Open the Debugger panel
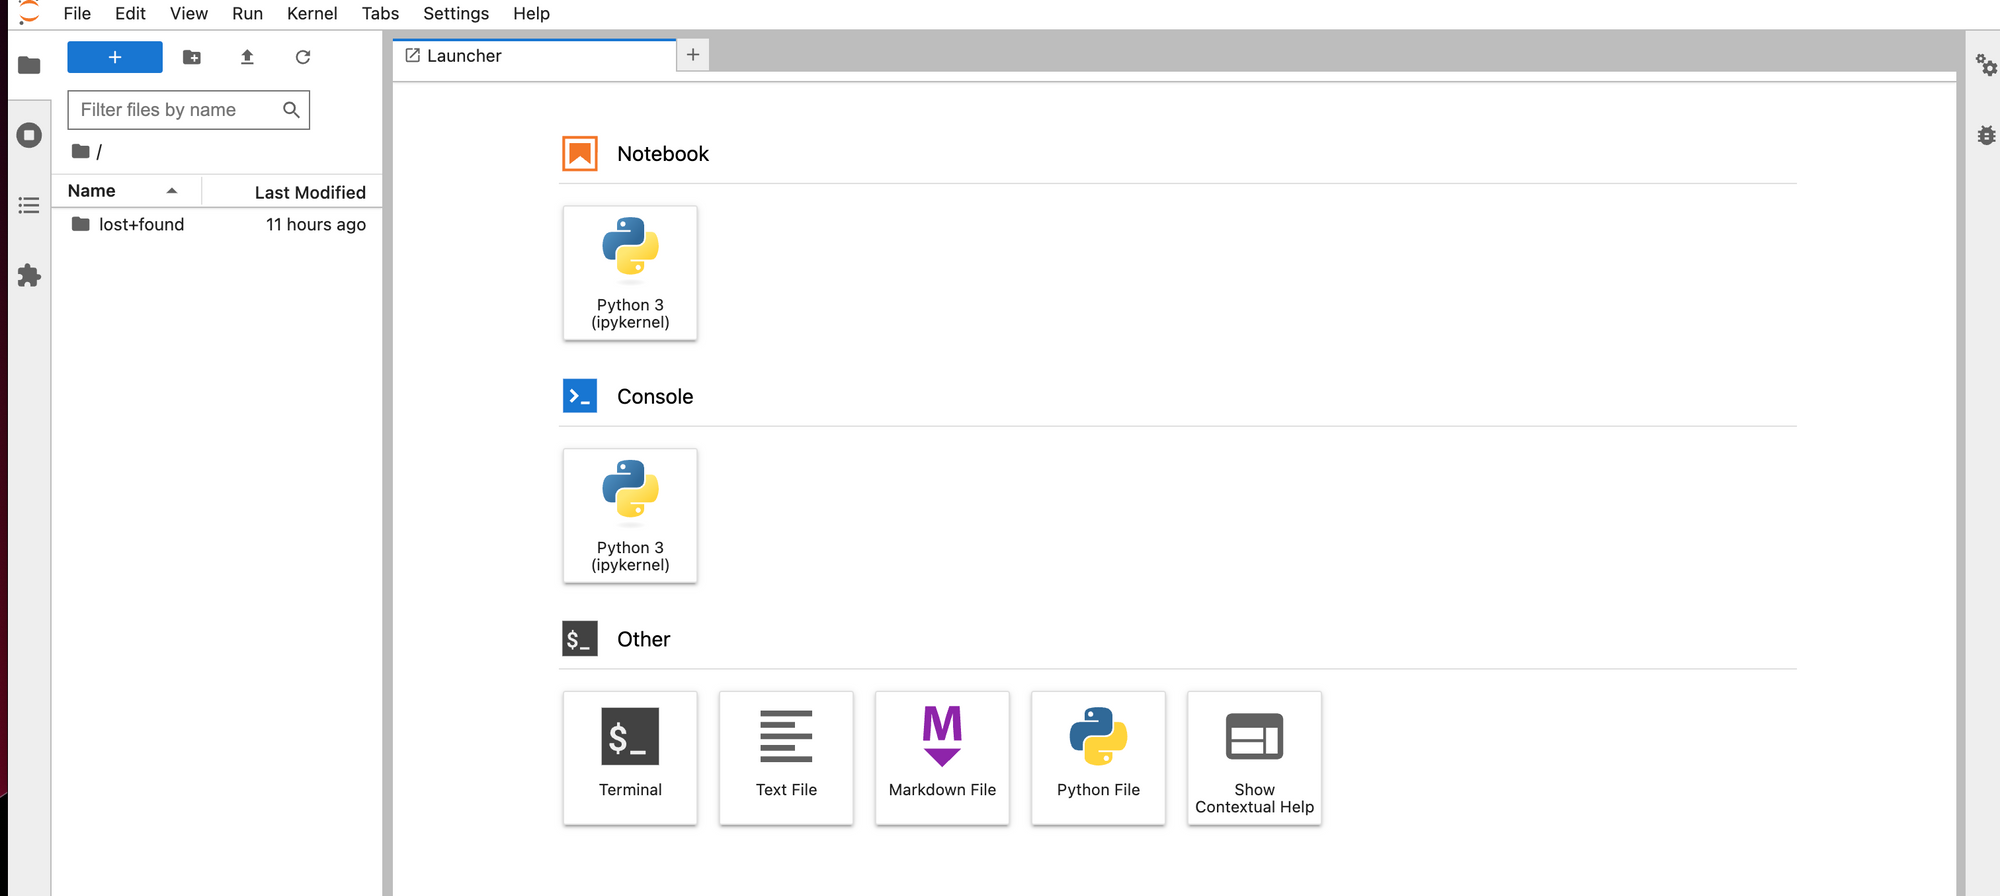This screenshot has height=896, width=2000. pos(1985,135)
